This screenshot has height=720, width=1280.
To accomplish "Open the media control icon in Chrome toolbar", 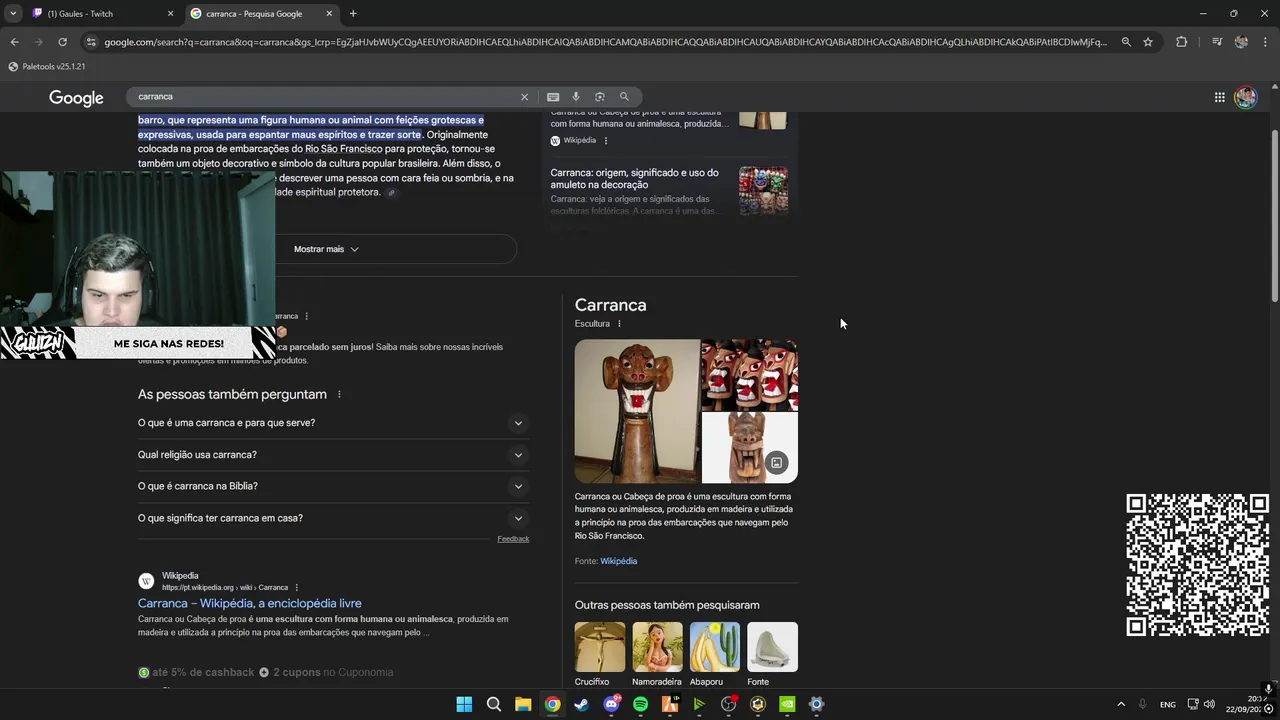I will tap(1216, 42).
